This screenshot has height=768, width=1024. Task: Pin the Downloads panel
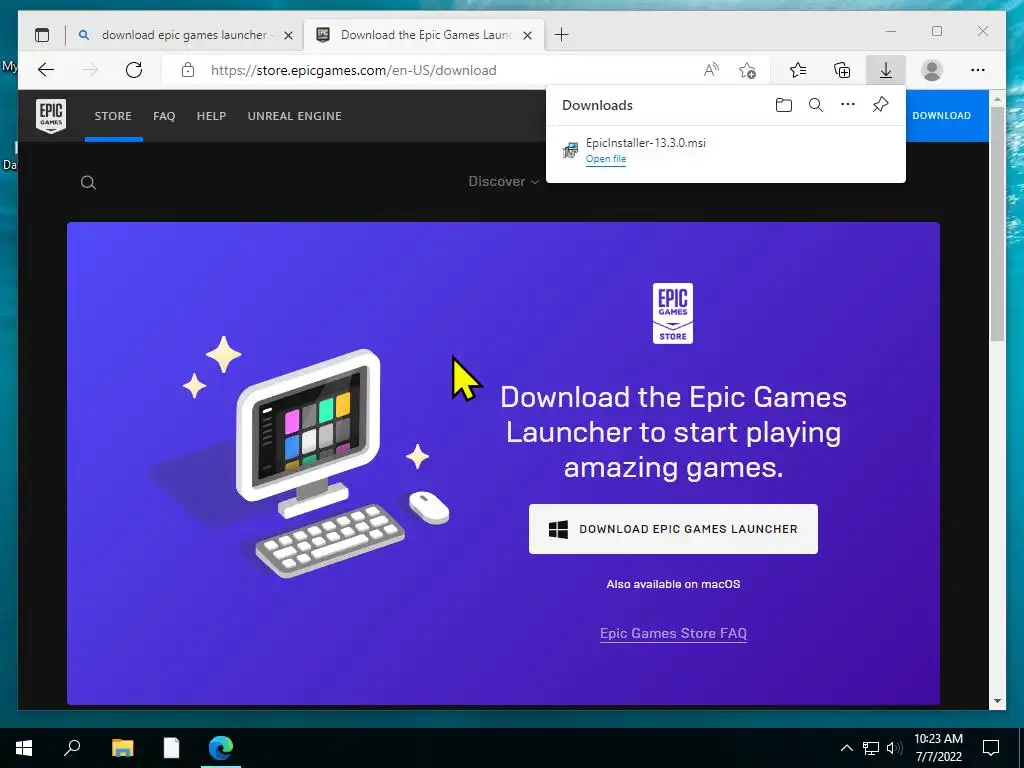(x=880, y=104)
